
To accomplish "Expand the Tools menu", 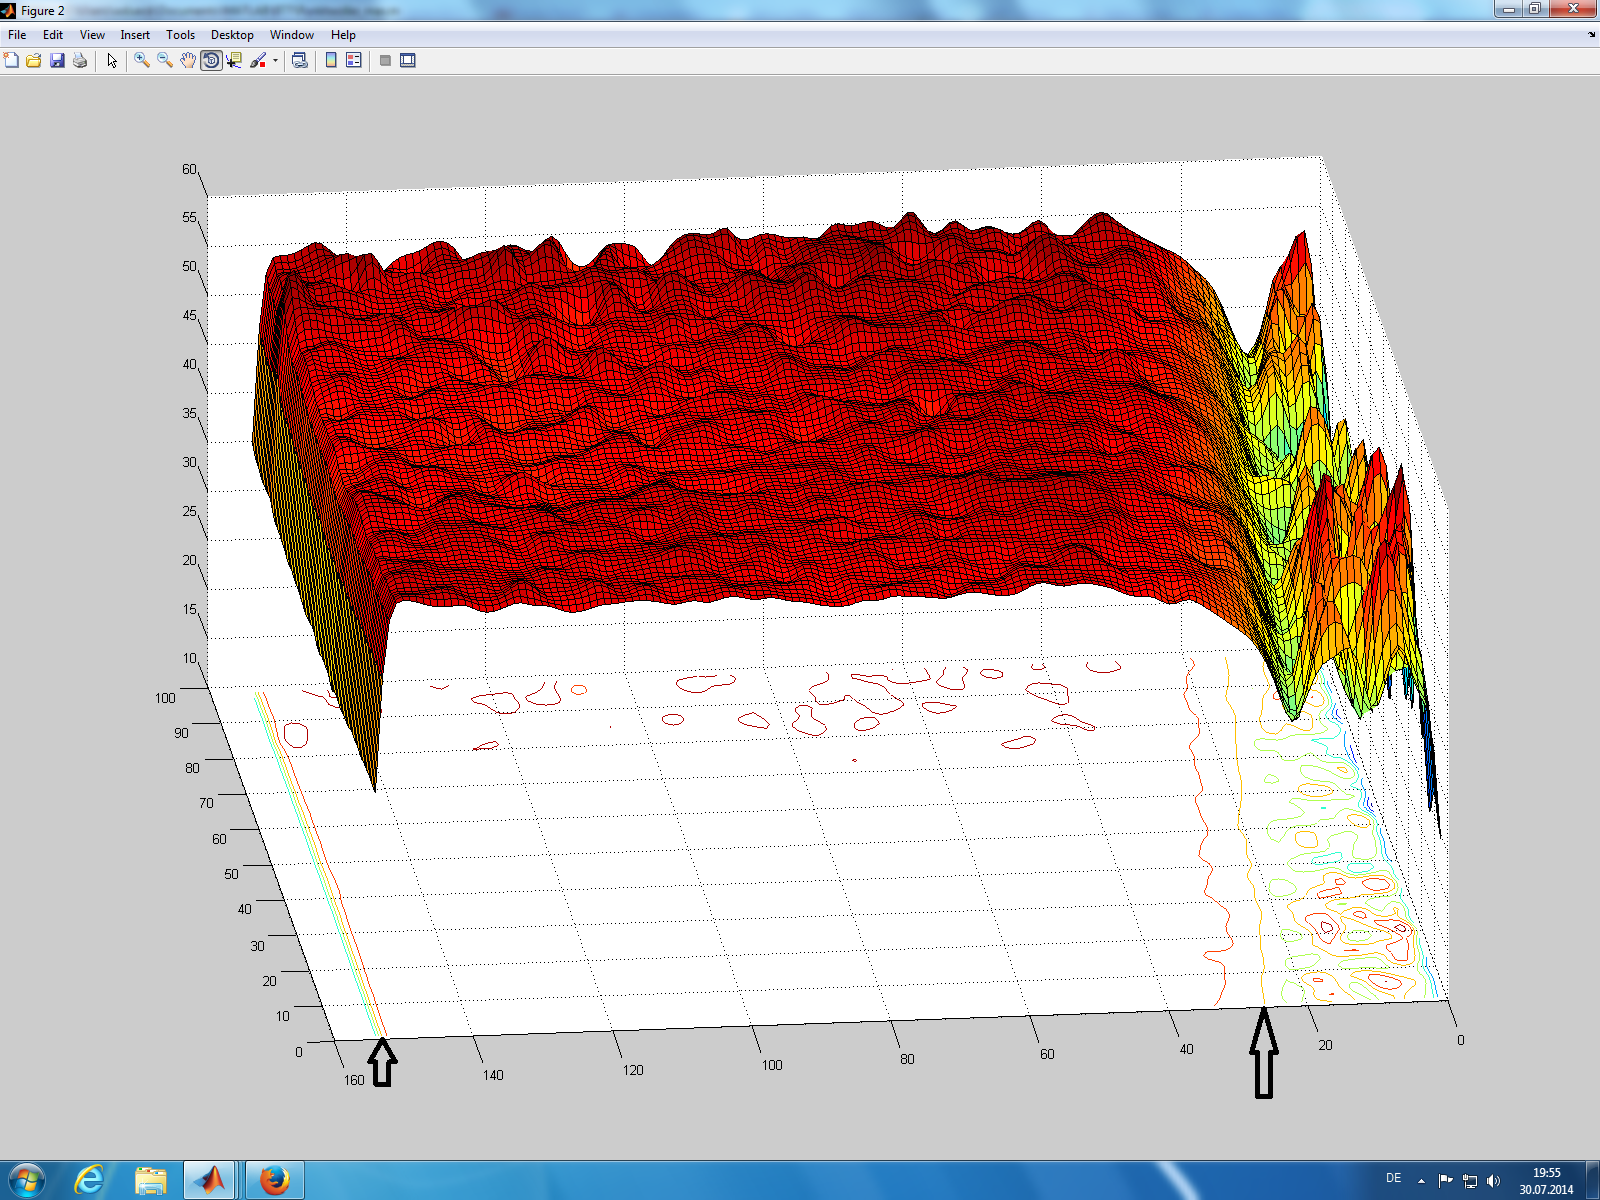I will point(180,35).
